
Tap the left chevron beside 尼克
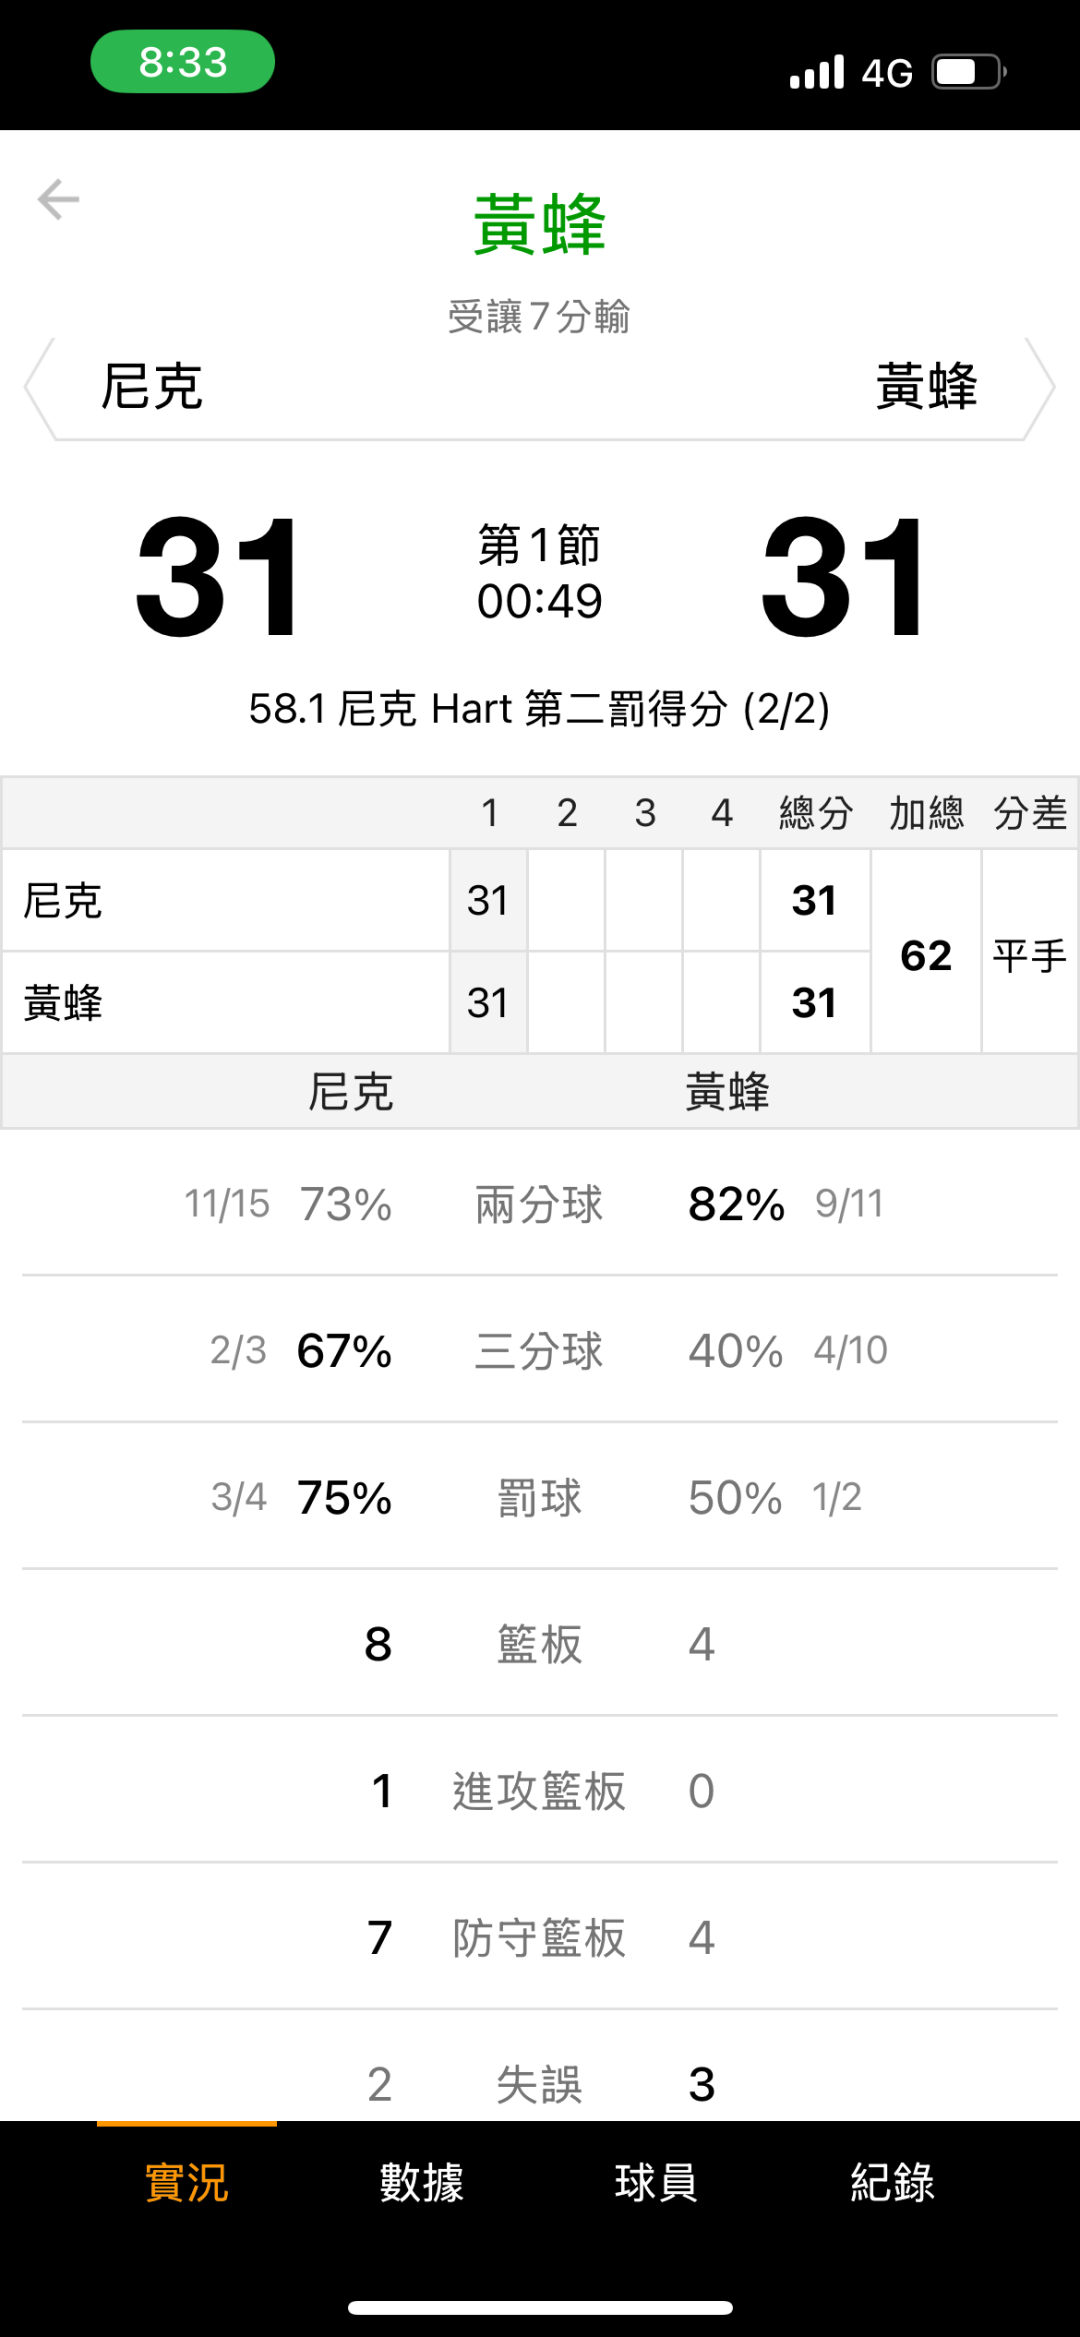(39, 388)
